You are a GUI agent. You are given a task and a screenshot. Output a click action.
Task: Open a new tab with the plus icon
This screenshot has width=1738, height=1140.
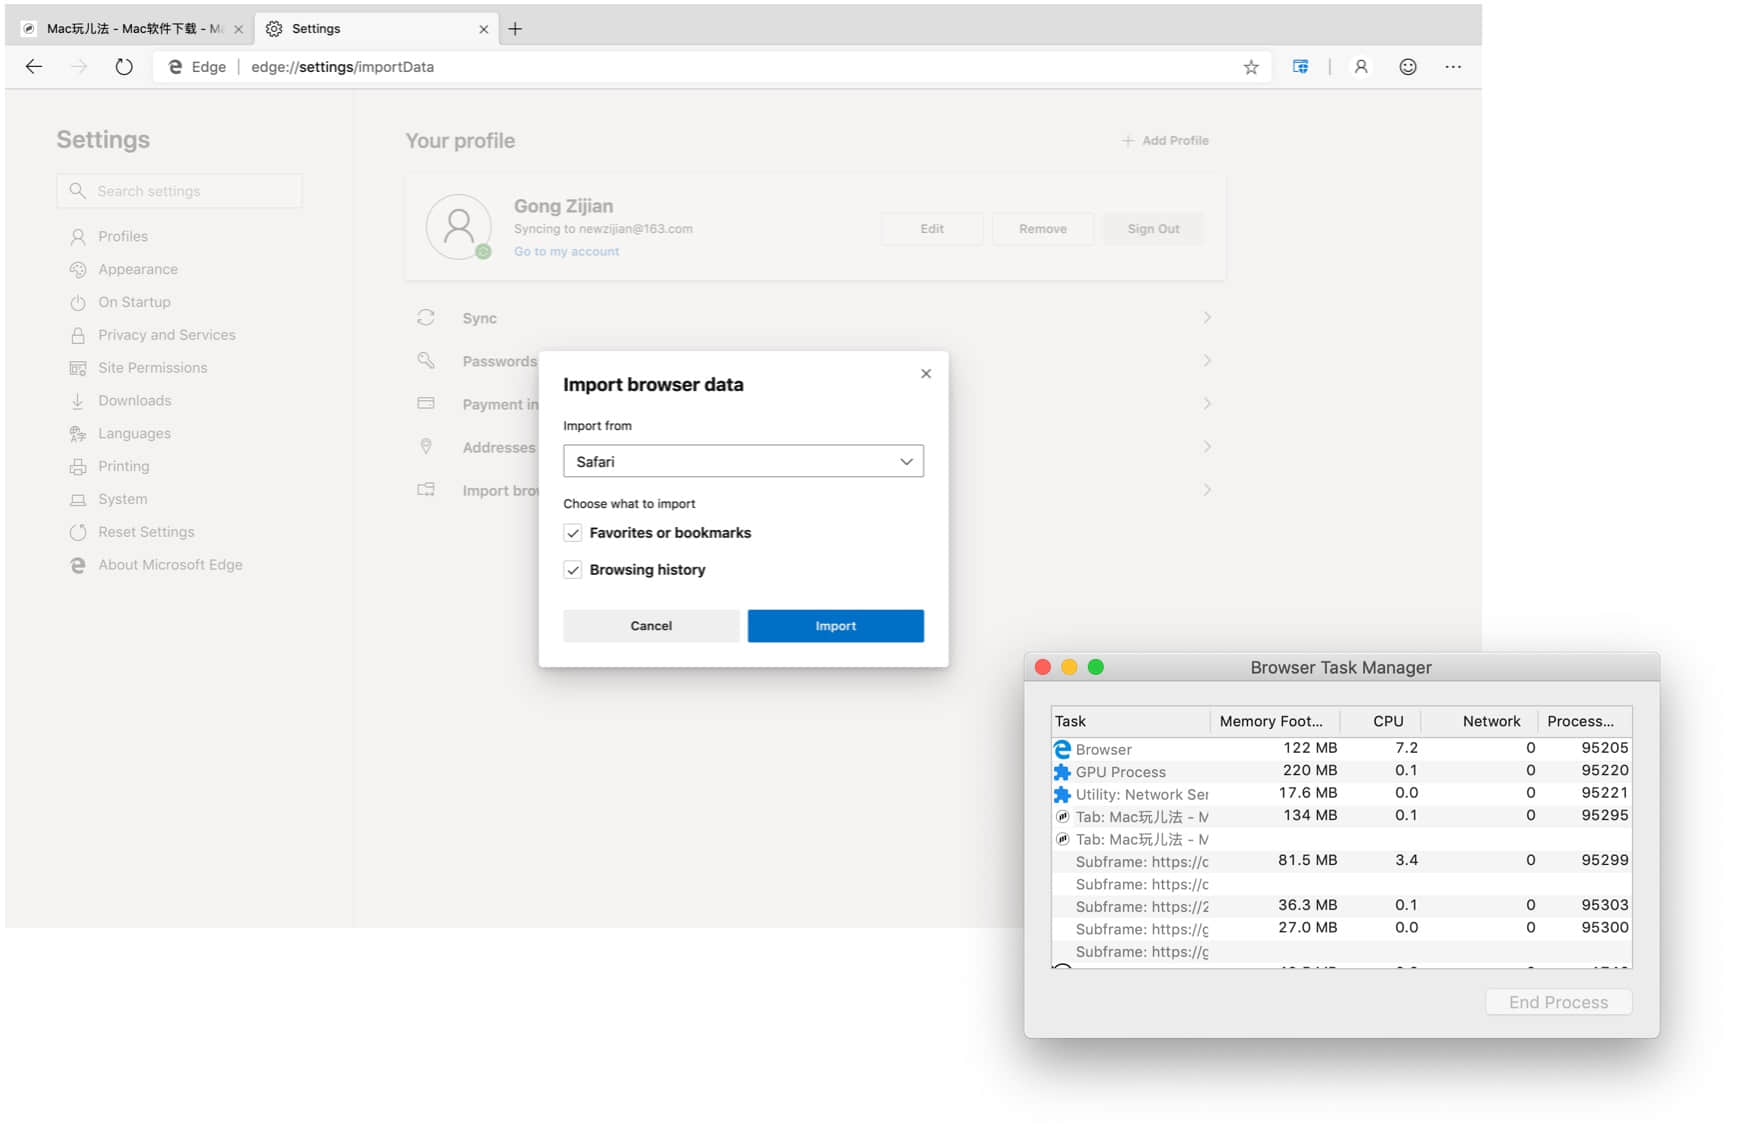click(515, 29)
